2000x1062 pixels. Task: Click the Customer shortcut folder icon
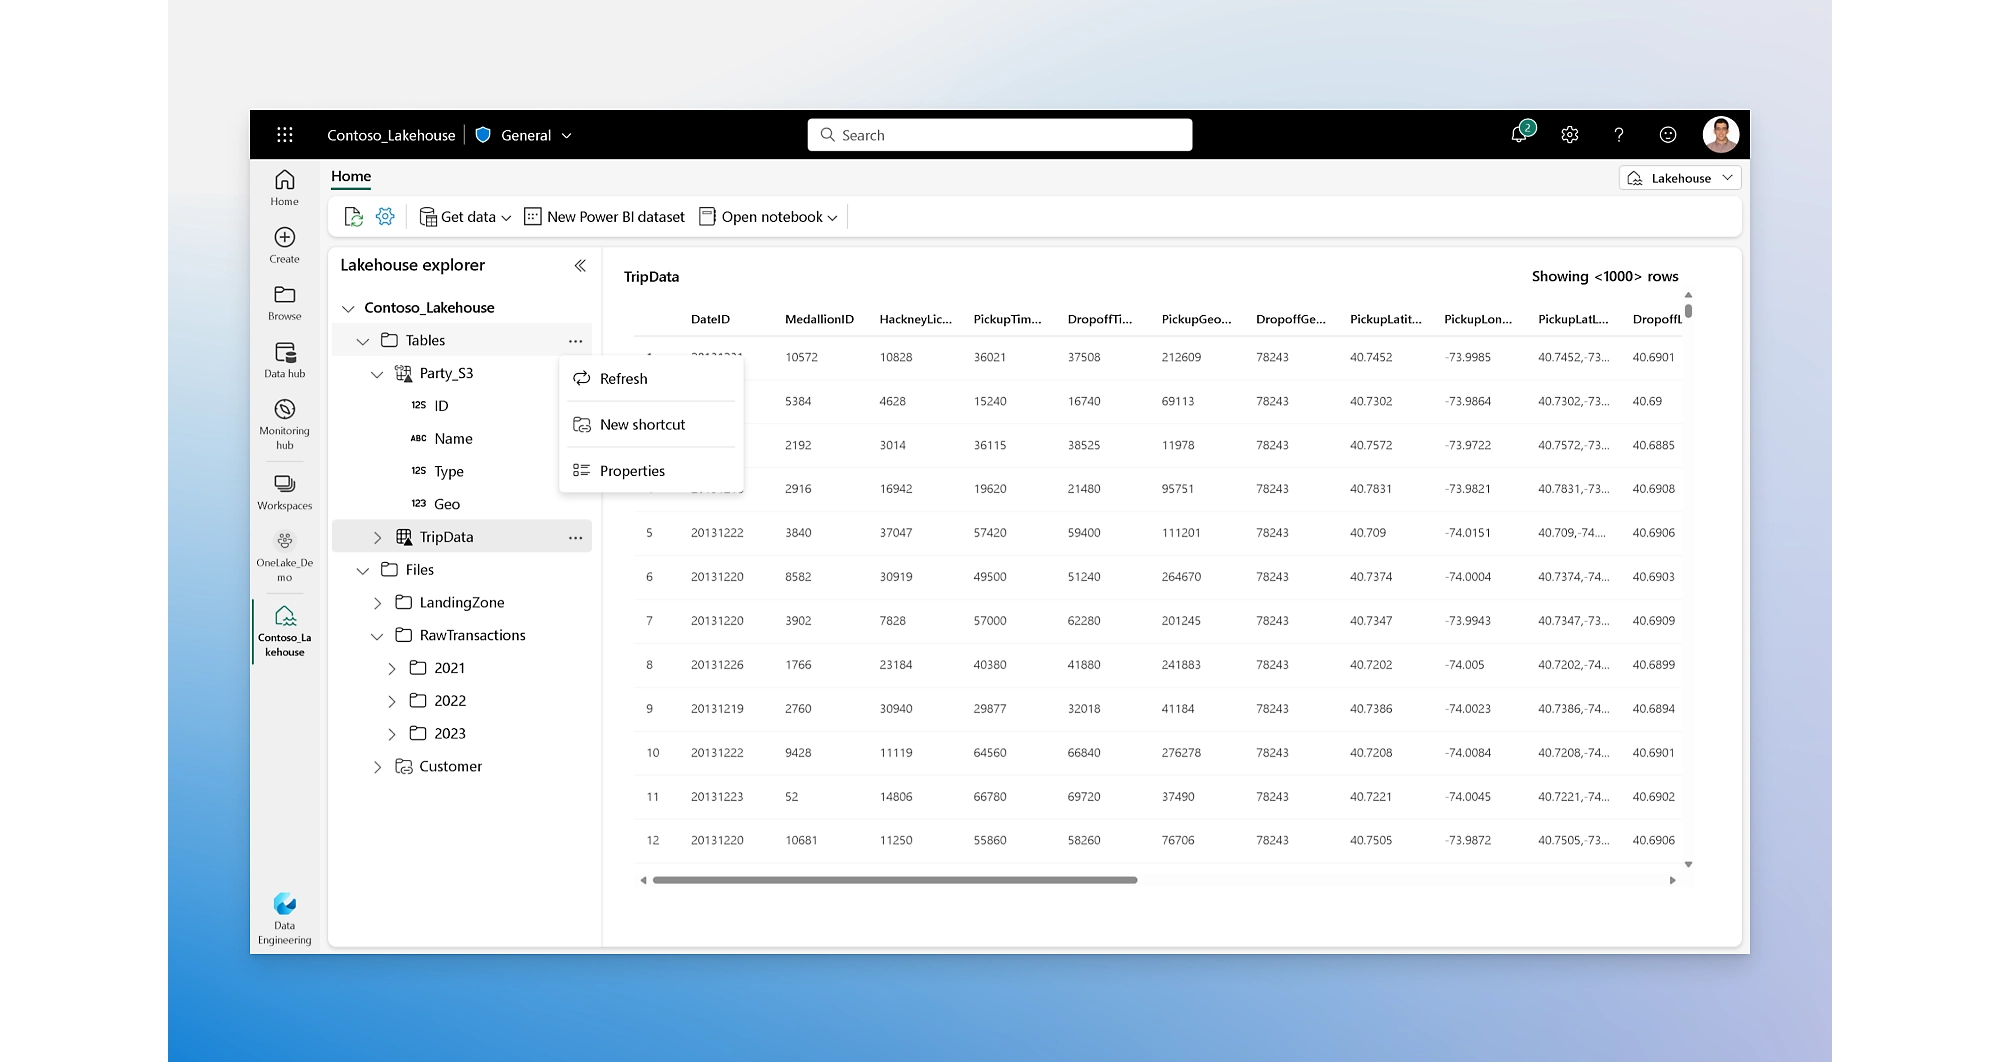click(x=404, y=766)
